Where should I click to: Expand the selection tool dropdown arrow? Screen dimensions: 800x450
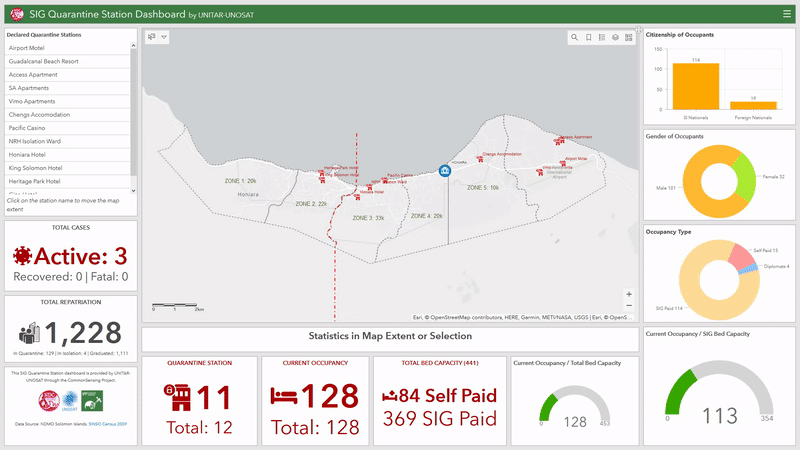click(164, 37)
